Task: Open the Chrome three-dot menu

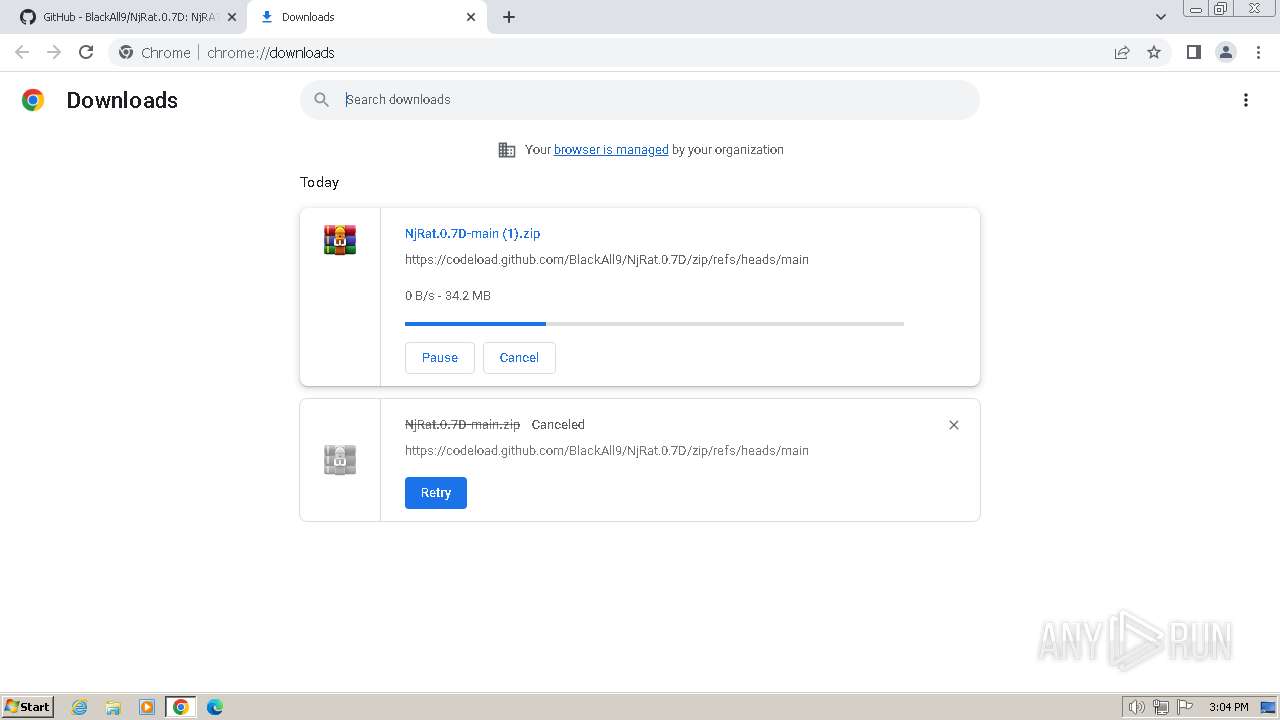Action: (1259, 52)
